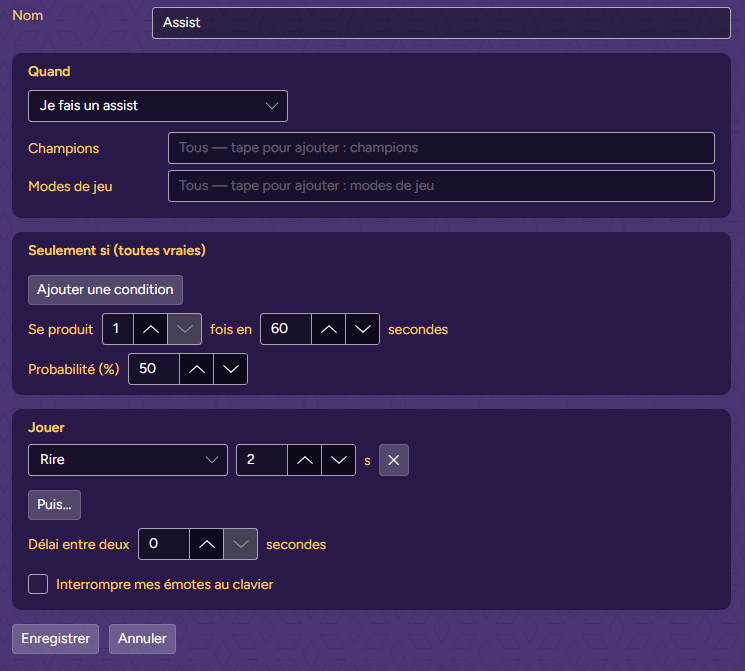Click the seconds field showing 60
This screenshot has height=671, width=745.
[286, 329]
